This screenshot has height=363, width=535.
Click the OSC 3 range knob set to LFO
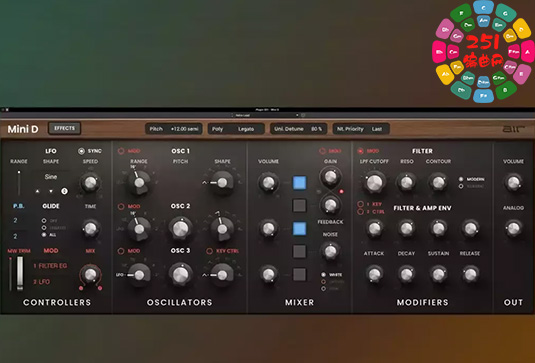pyautogui.click(x=139, y=275)
